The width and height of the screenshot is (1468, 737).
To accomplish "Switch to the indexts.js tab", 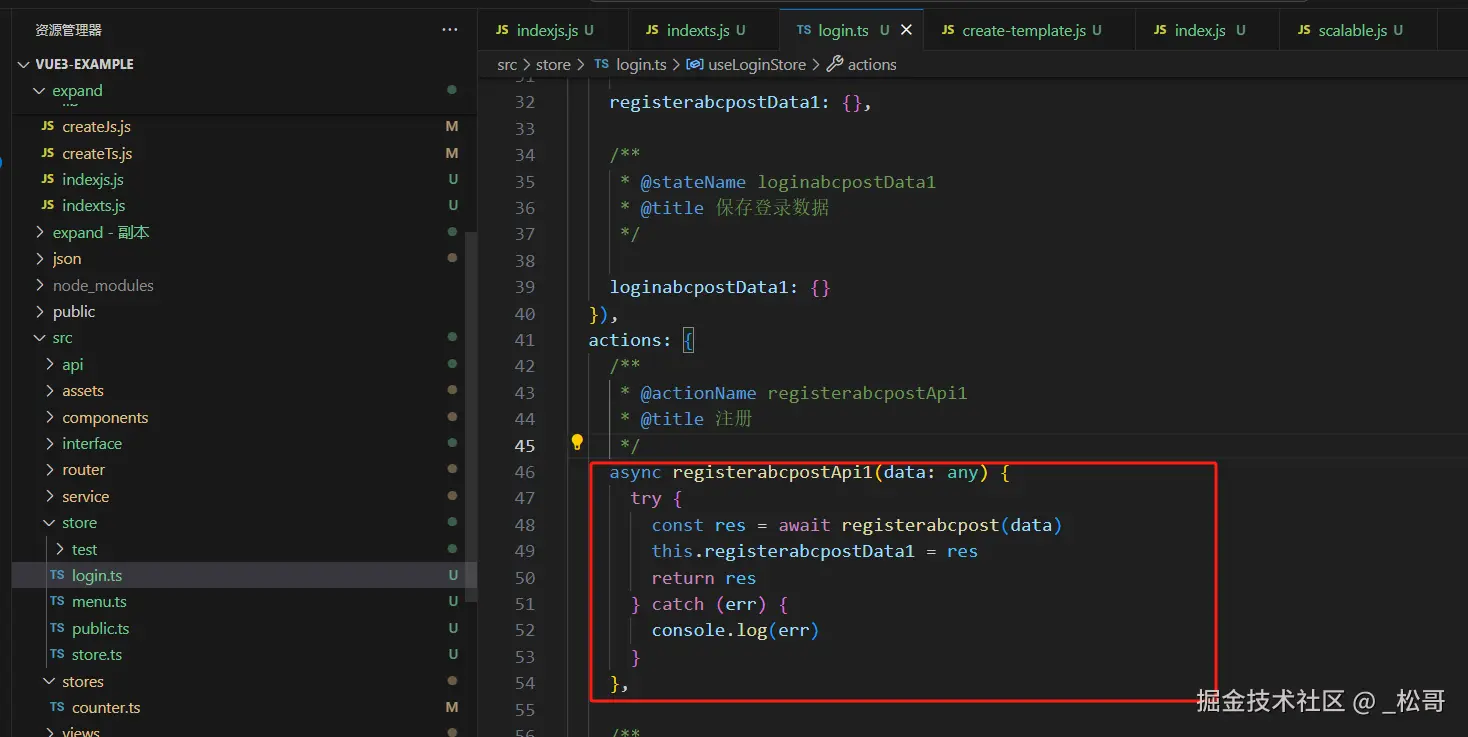I will (696, 30).
